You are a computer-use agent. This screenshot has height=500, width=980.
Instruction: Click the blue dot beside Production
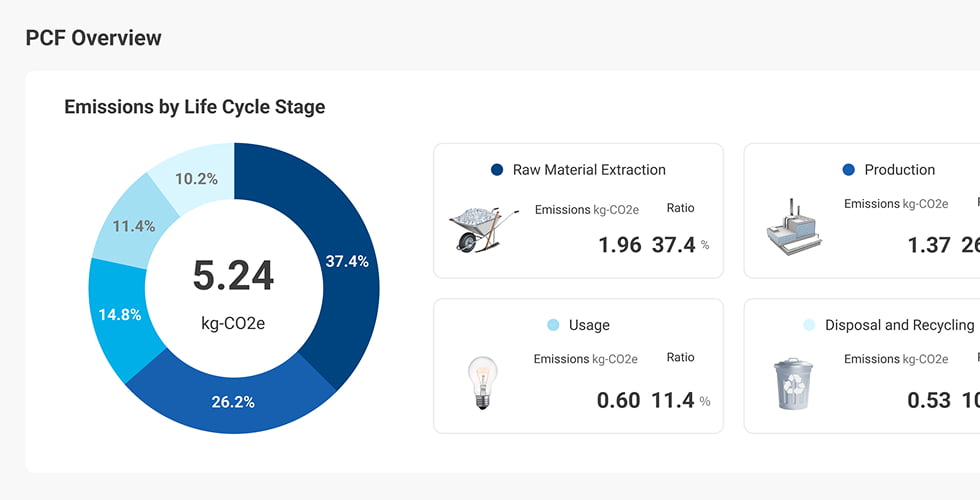click(x=848, y=169)
